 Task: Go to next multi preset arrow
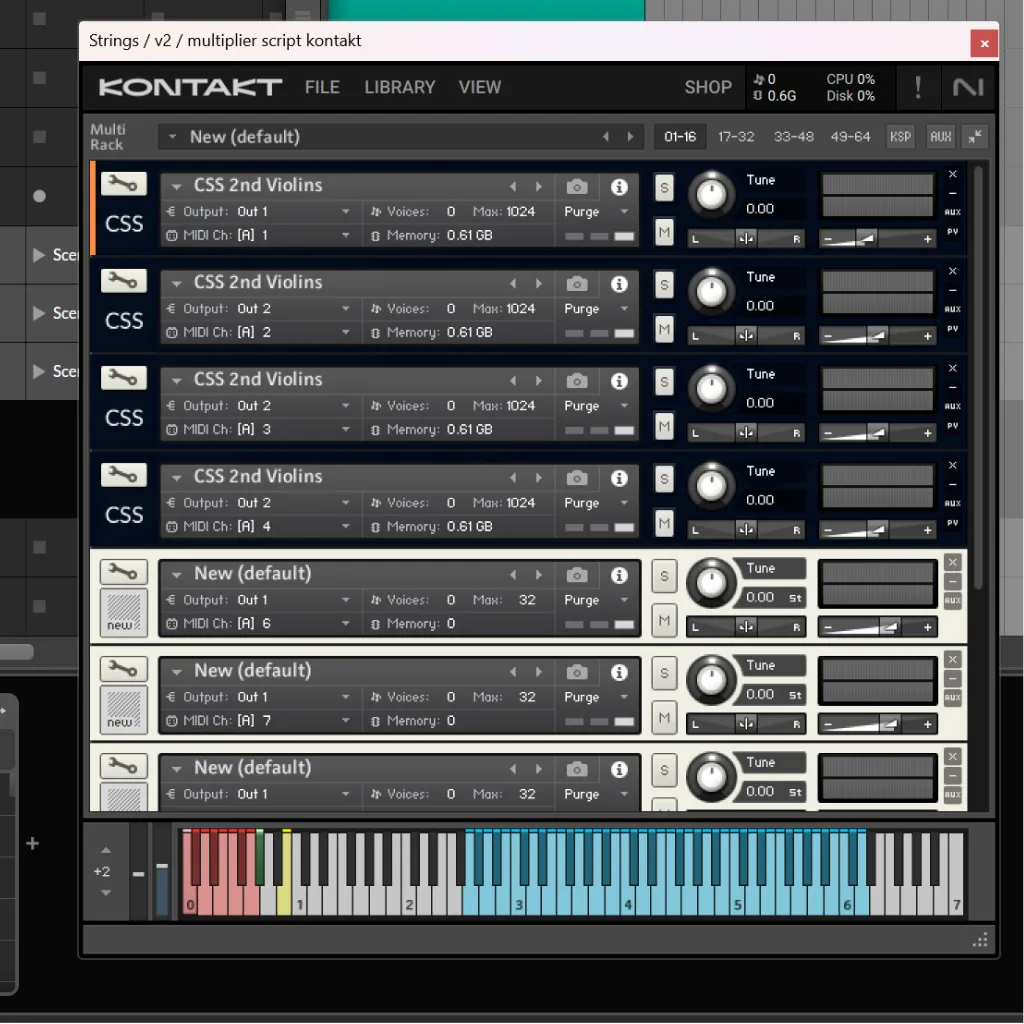[630, 136]
